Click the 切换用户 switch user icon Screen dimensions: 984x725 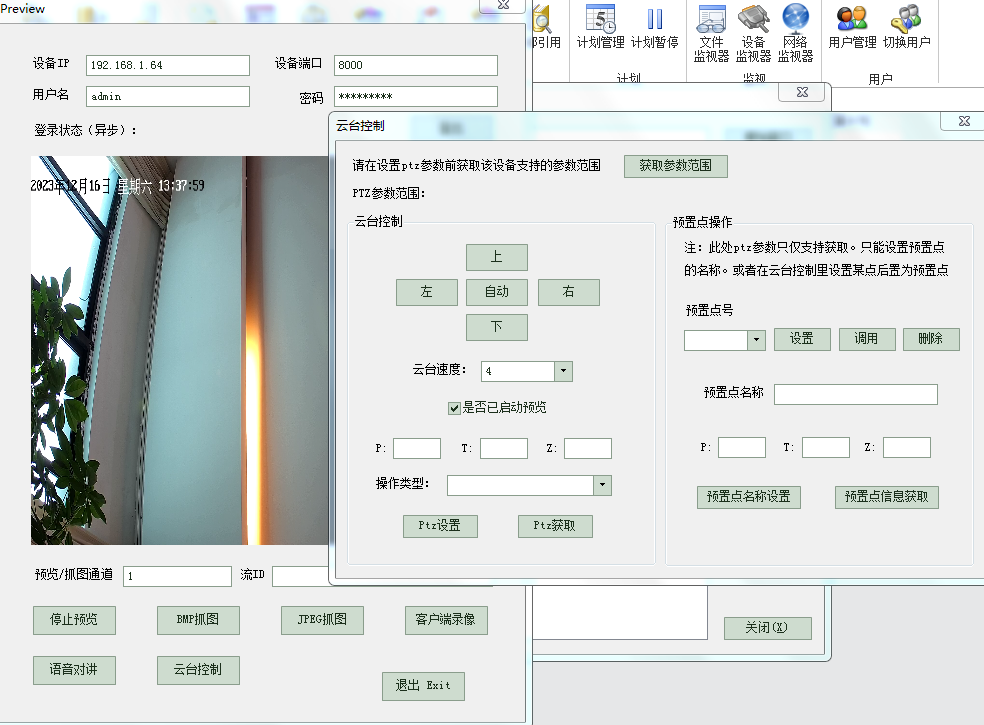pos(906,27)
